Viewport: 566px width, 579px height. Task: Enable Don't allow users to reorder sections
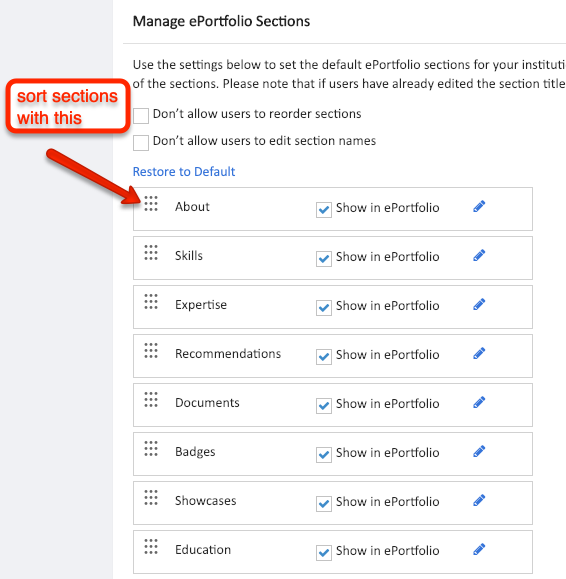141,116
